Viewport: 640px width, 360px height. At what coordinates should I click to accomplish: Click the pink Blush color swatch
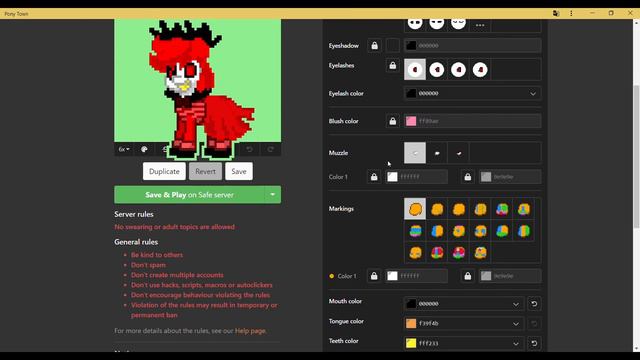click(411, 121)
